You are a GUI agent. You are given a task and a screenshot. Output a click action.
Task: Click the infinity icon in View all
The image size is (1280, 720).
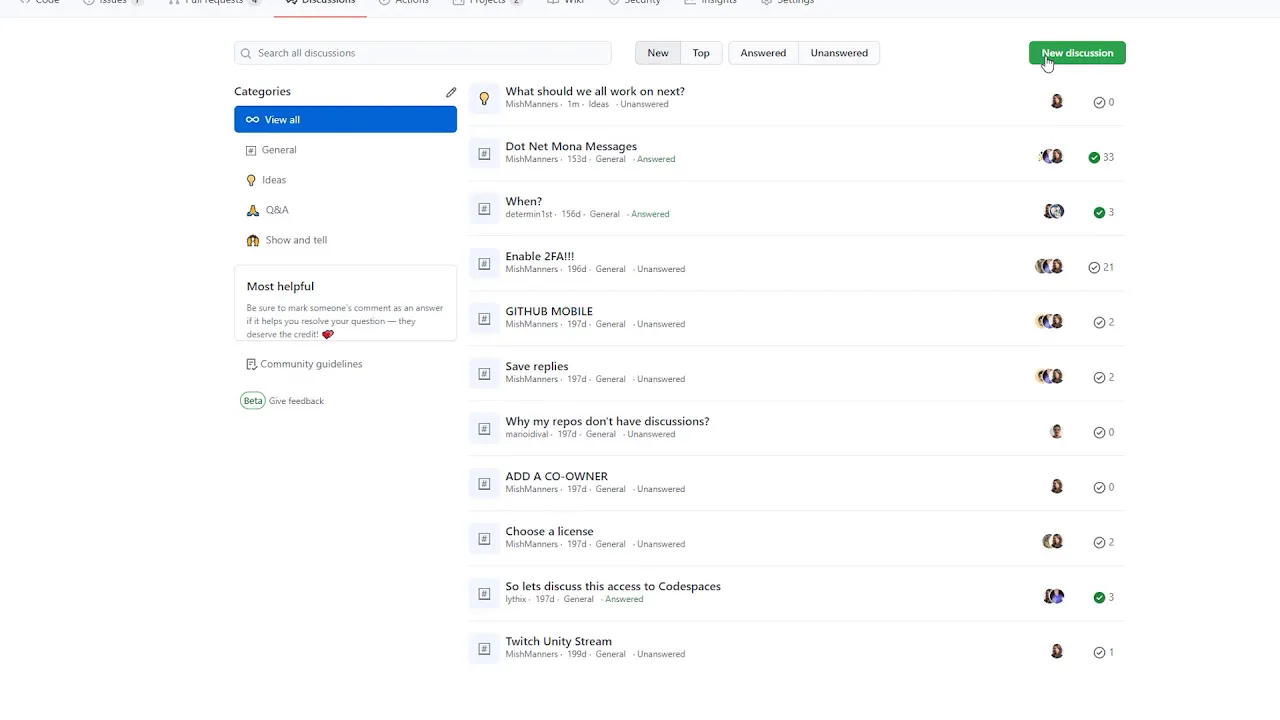click(252, 120)
